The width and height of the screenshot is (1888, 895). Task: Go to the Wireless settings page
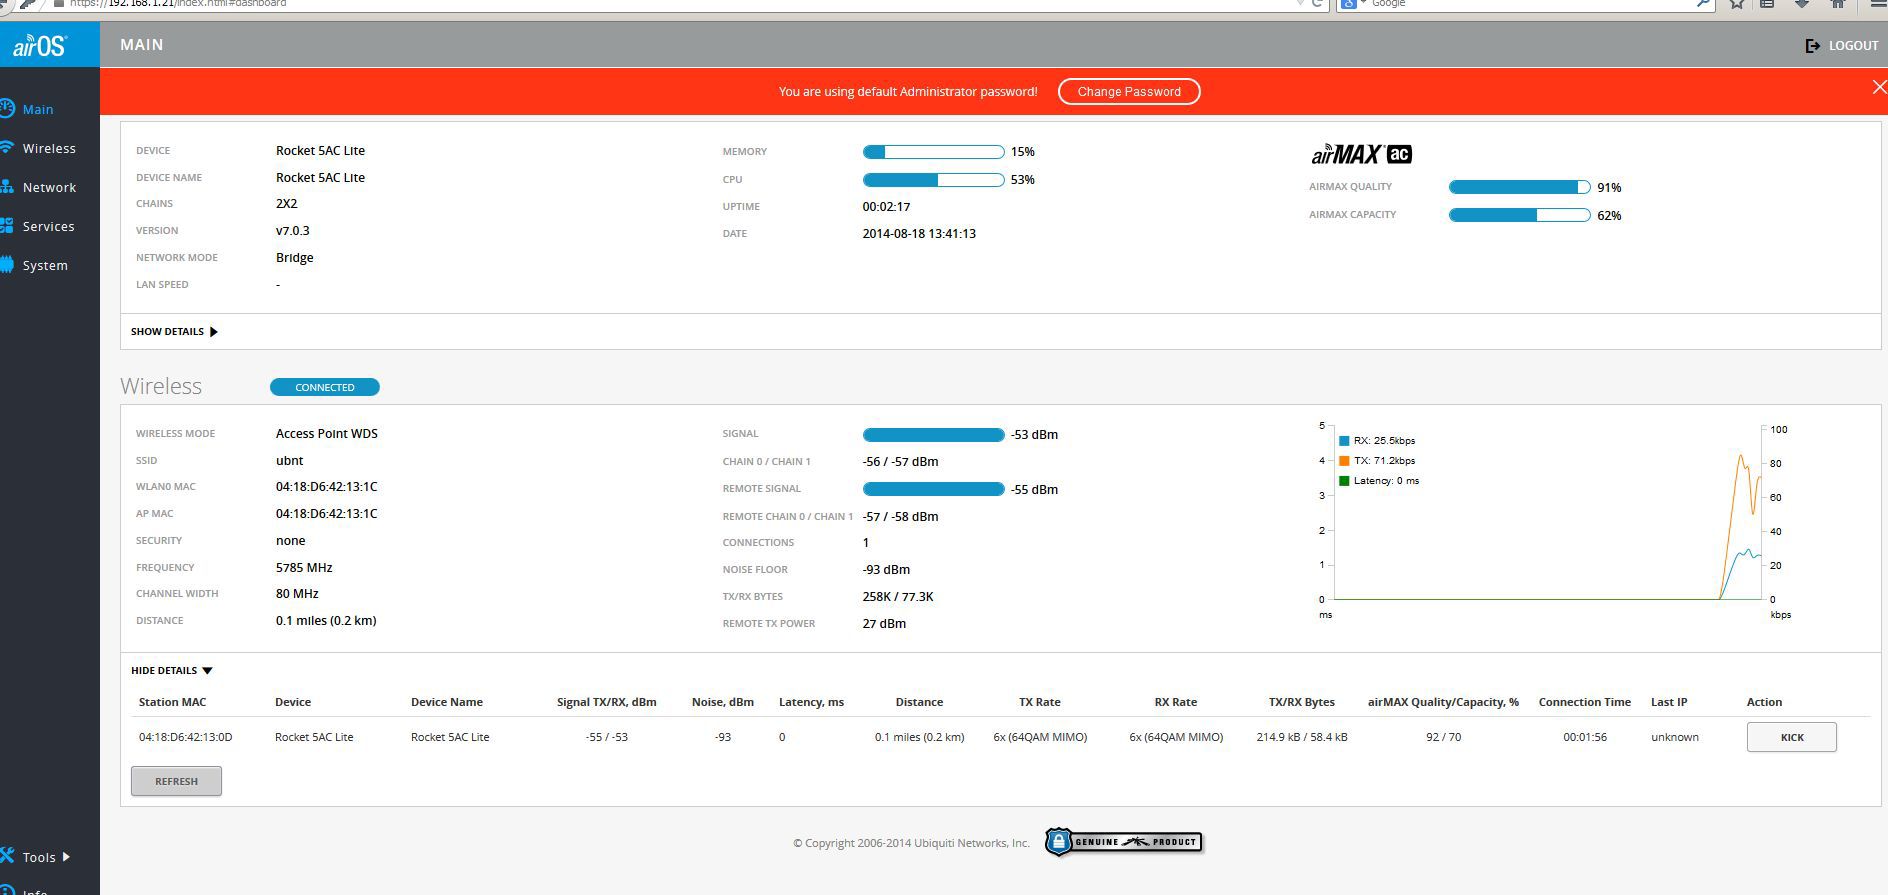[x=49, y=148]
